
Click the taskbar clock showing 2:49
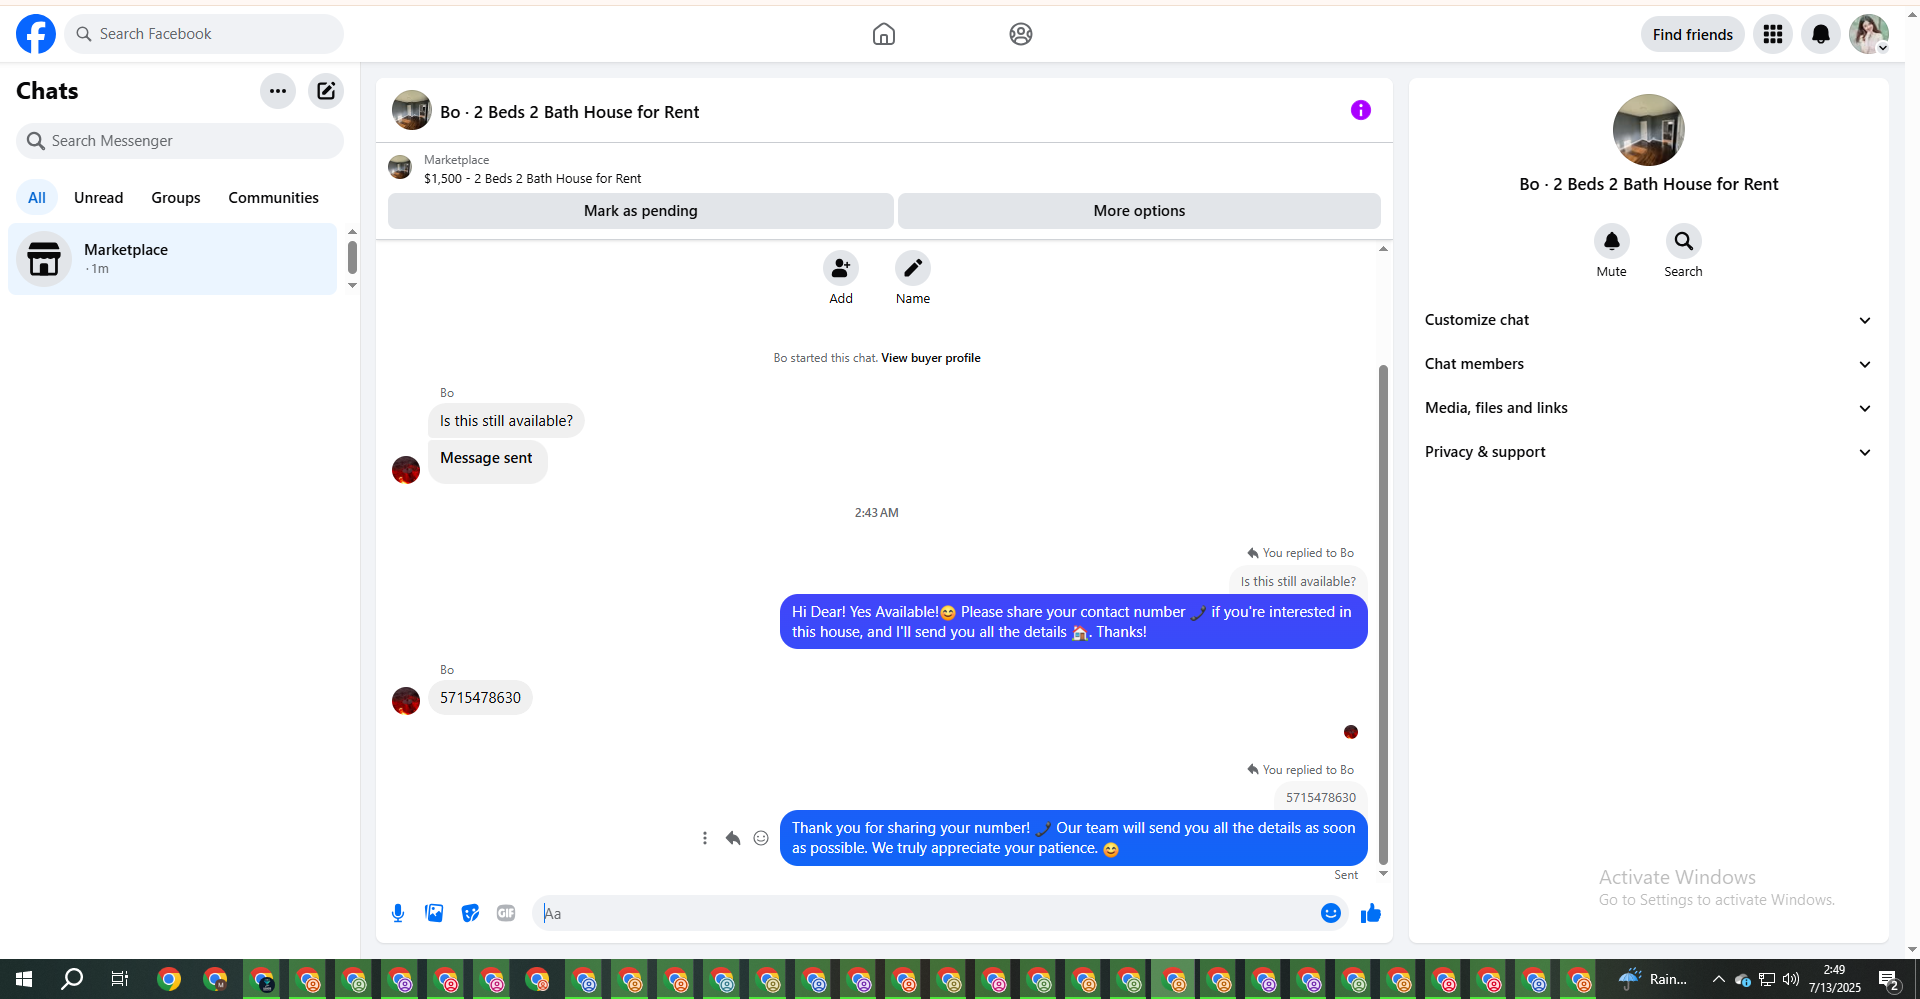pyautogui.click(x=1834, y=979)
